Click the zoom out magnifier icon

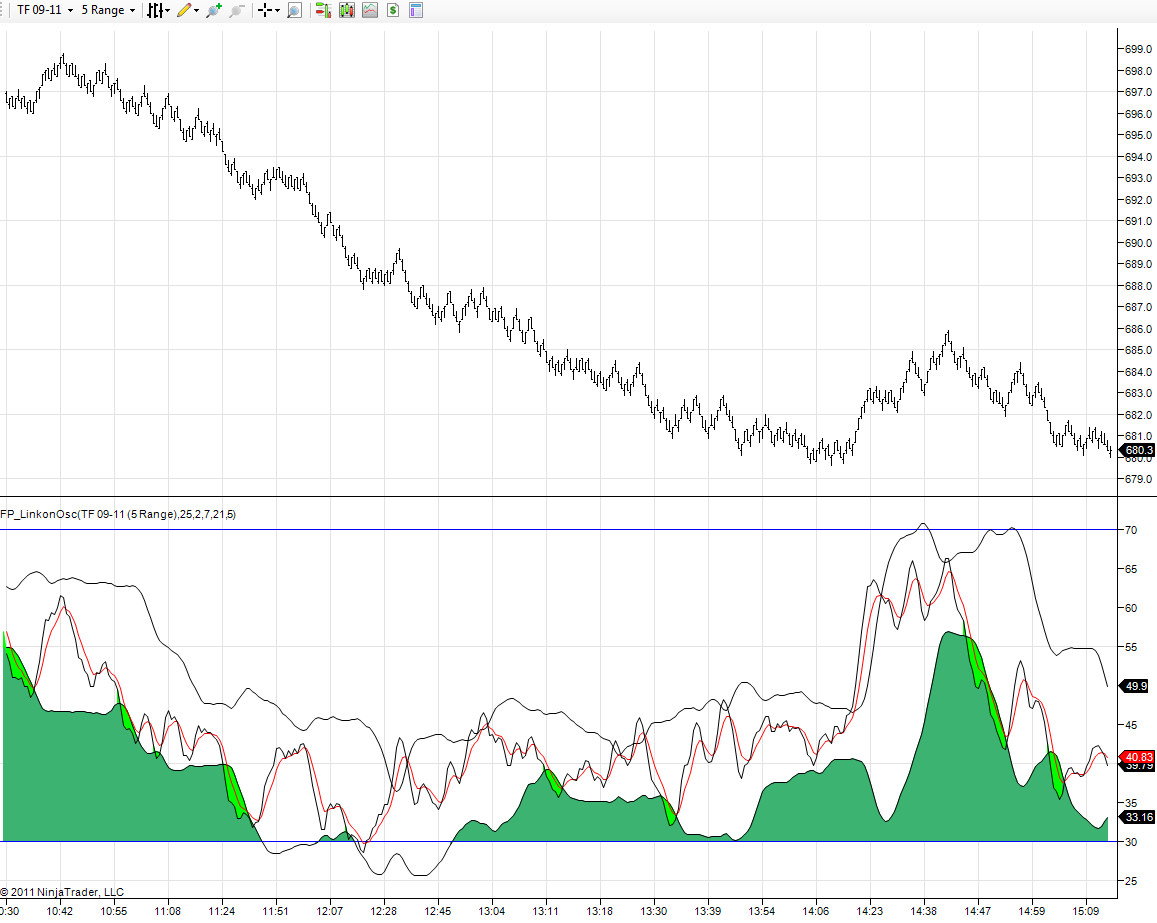point(236,10)
